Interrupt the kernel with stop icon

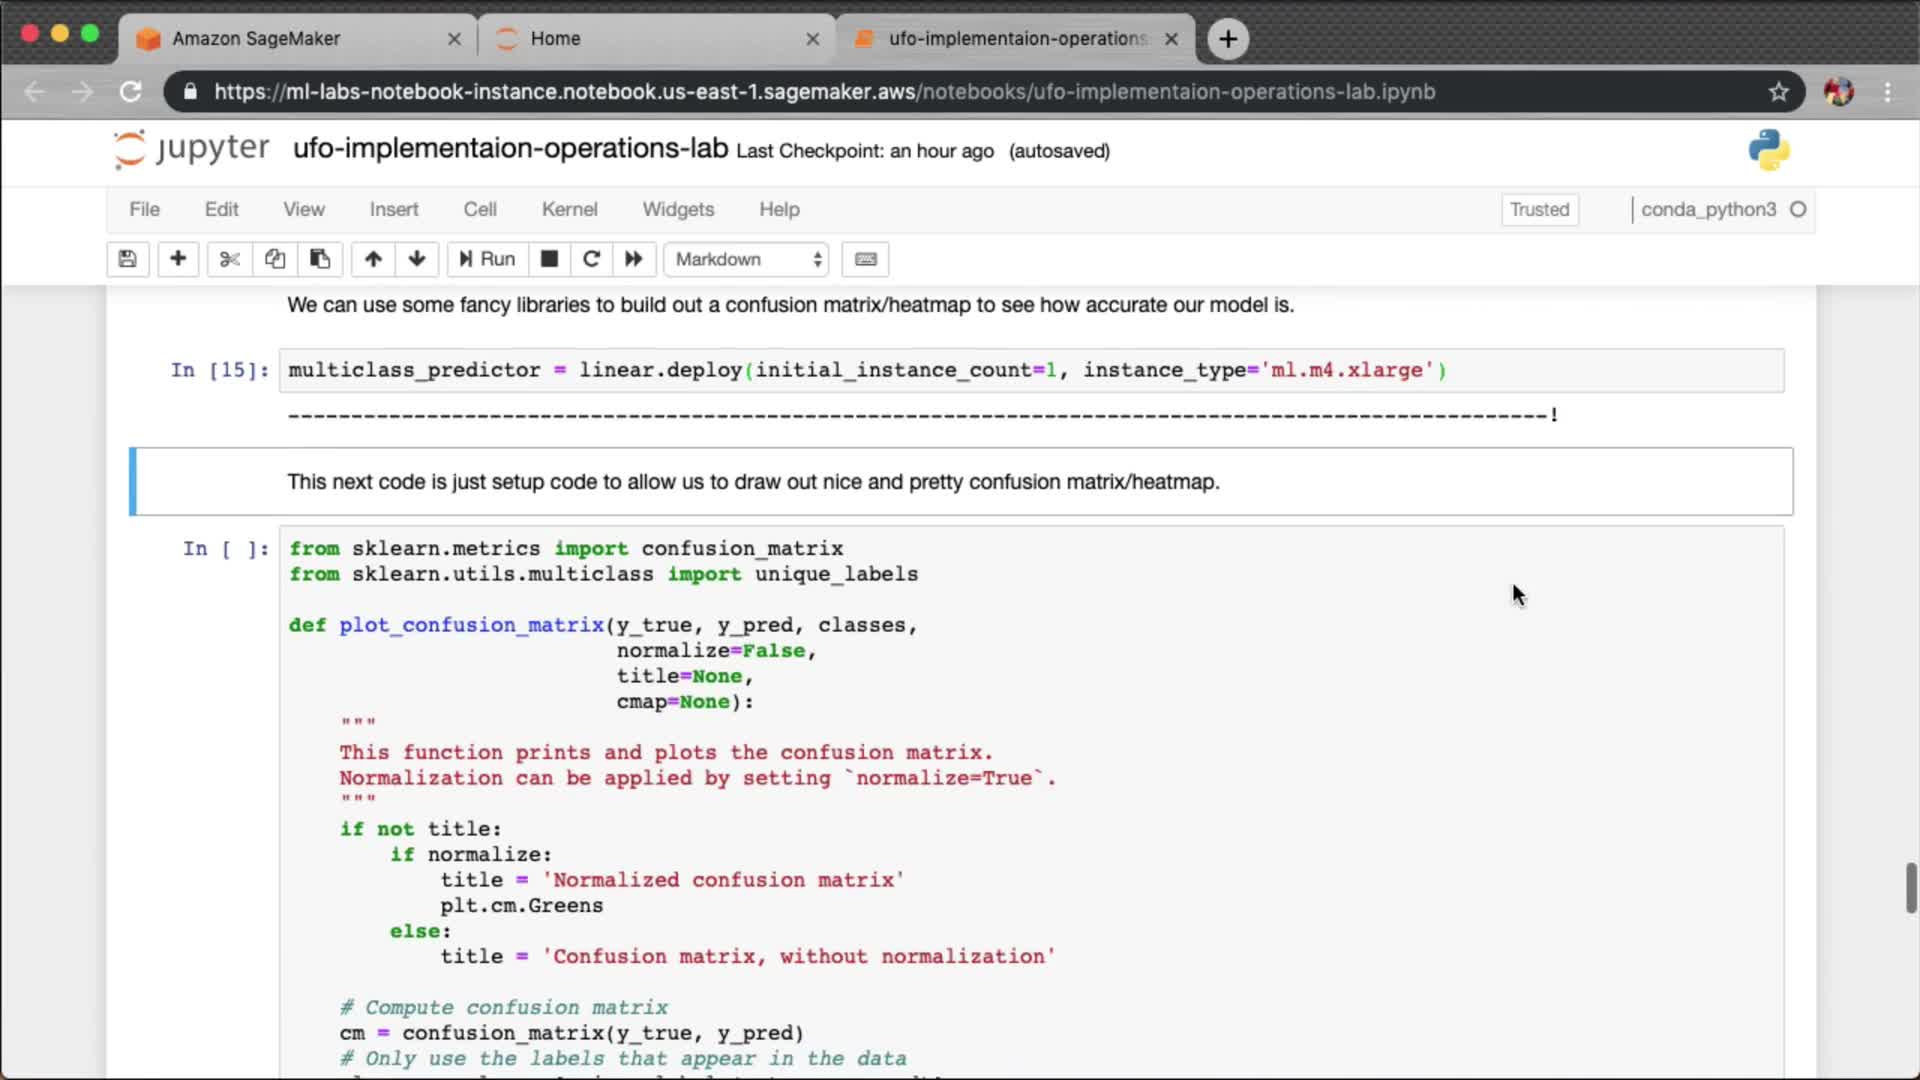point(549,259)
